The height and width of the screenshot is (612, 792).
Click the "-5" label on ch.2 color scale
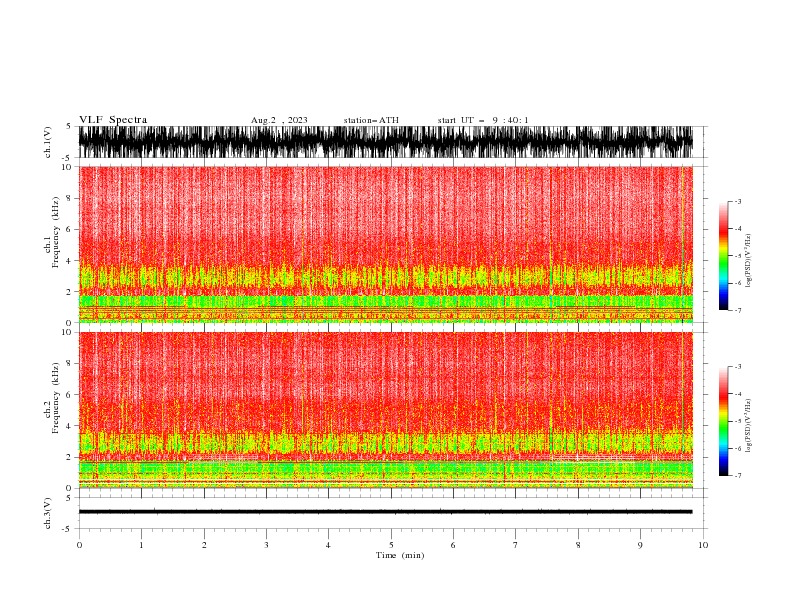coord(738,421)
